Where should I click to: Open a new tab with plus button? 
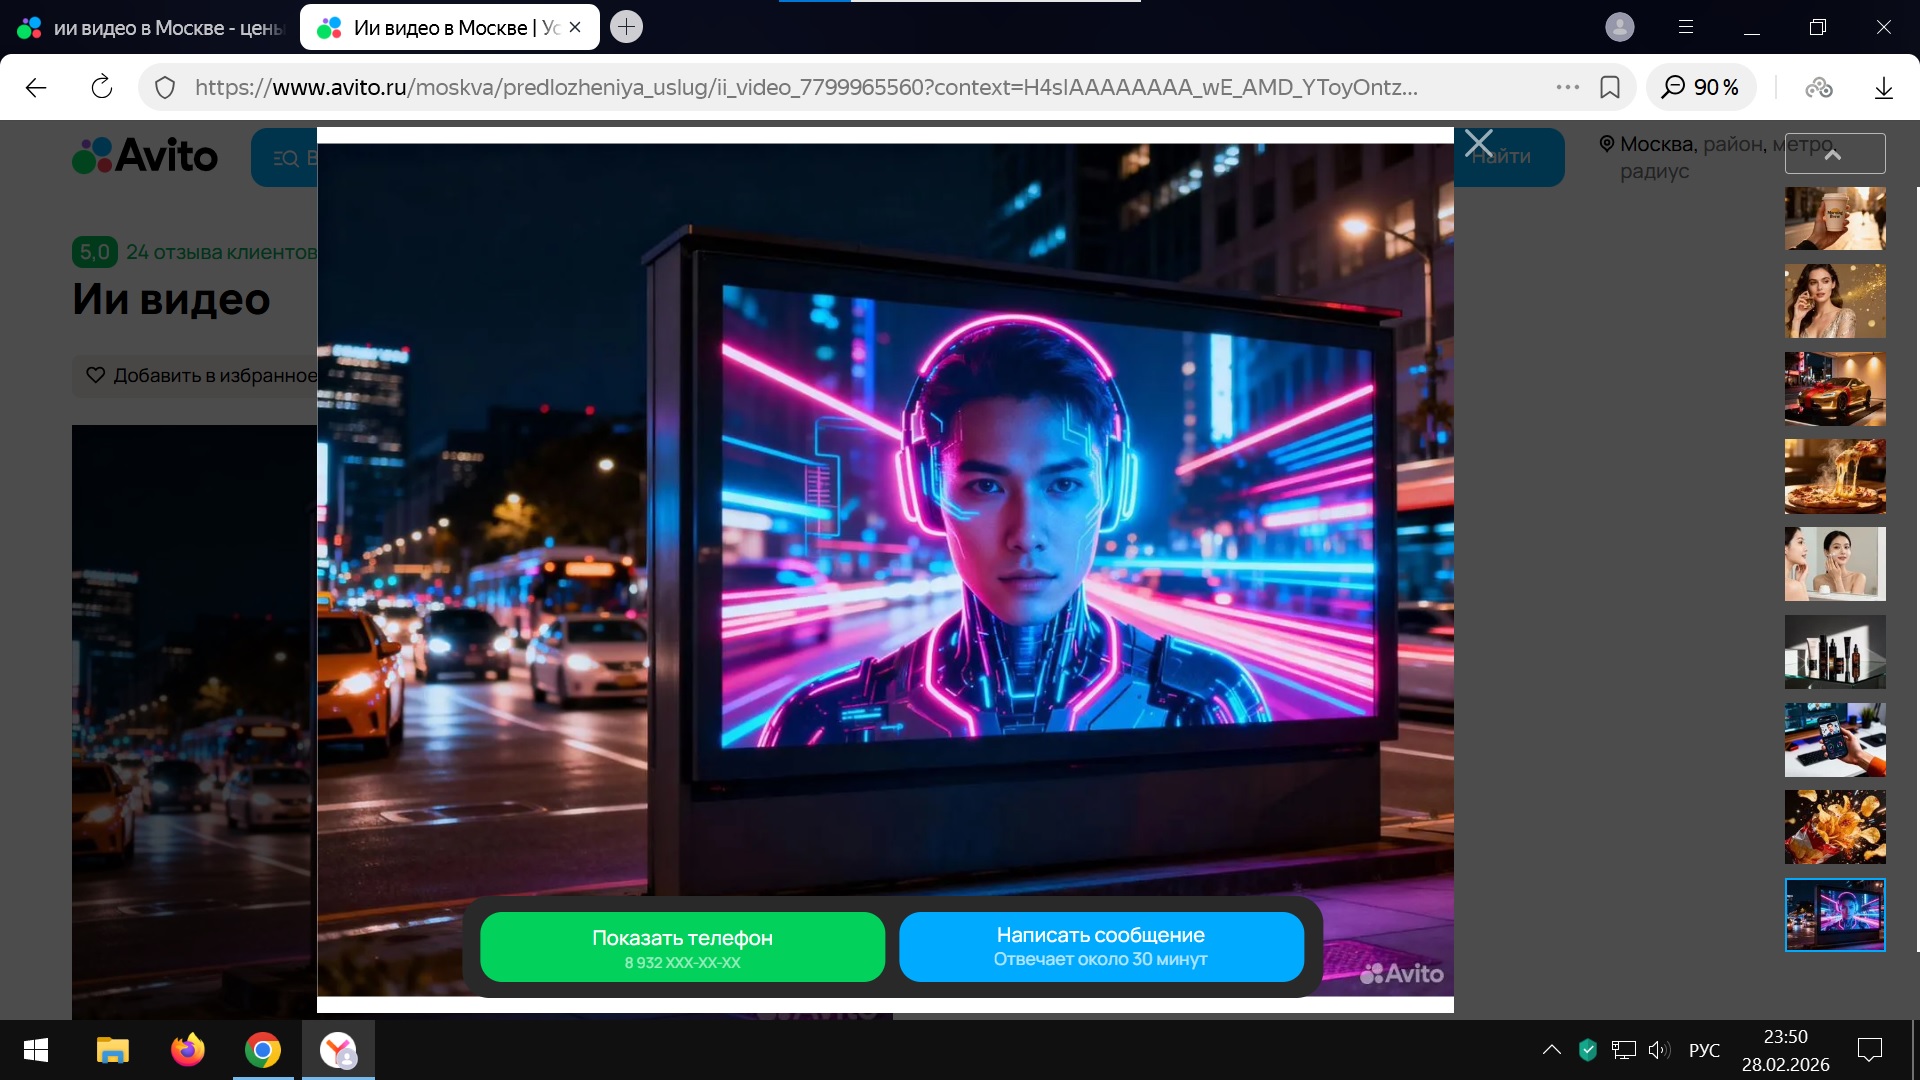point(626,27)
